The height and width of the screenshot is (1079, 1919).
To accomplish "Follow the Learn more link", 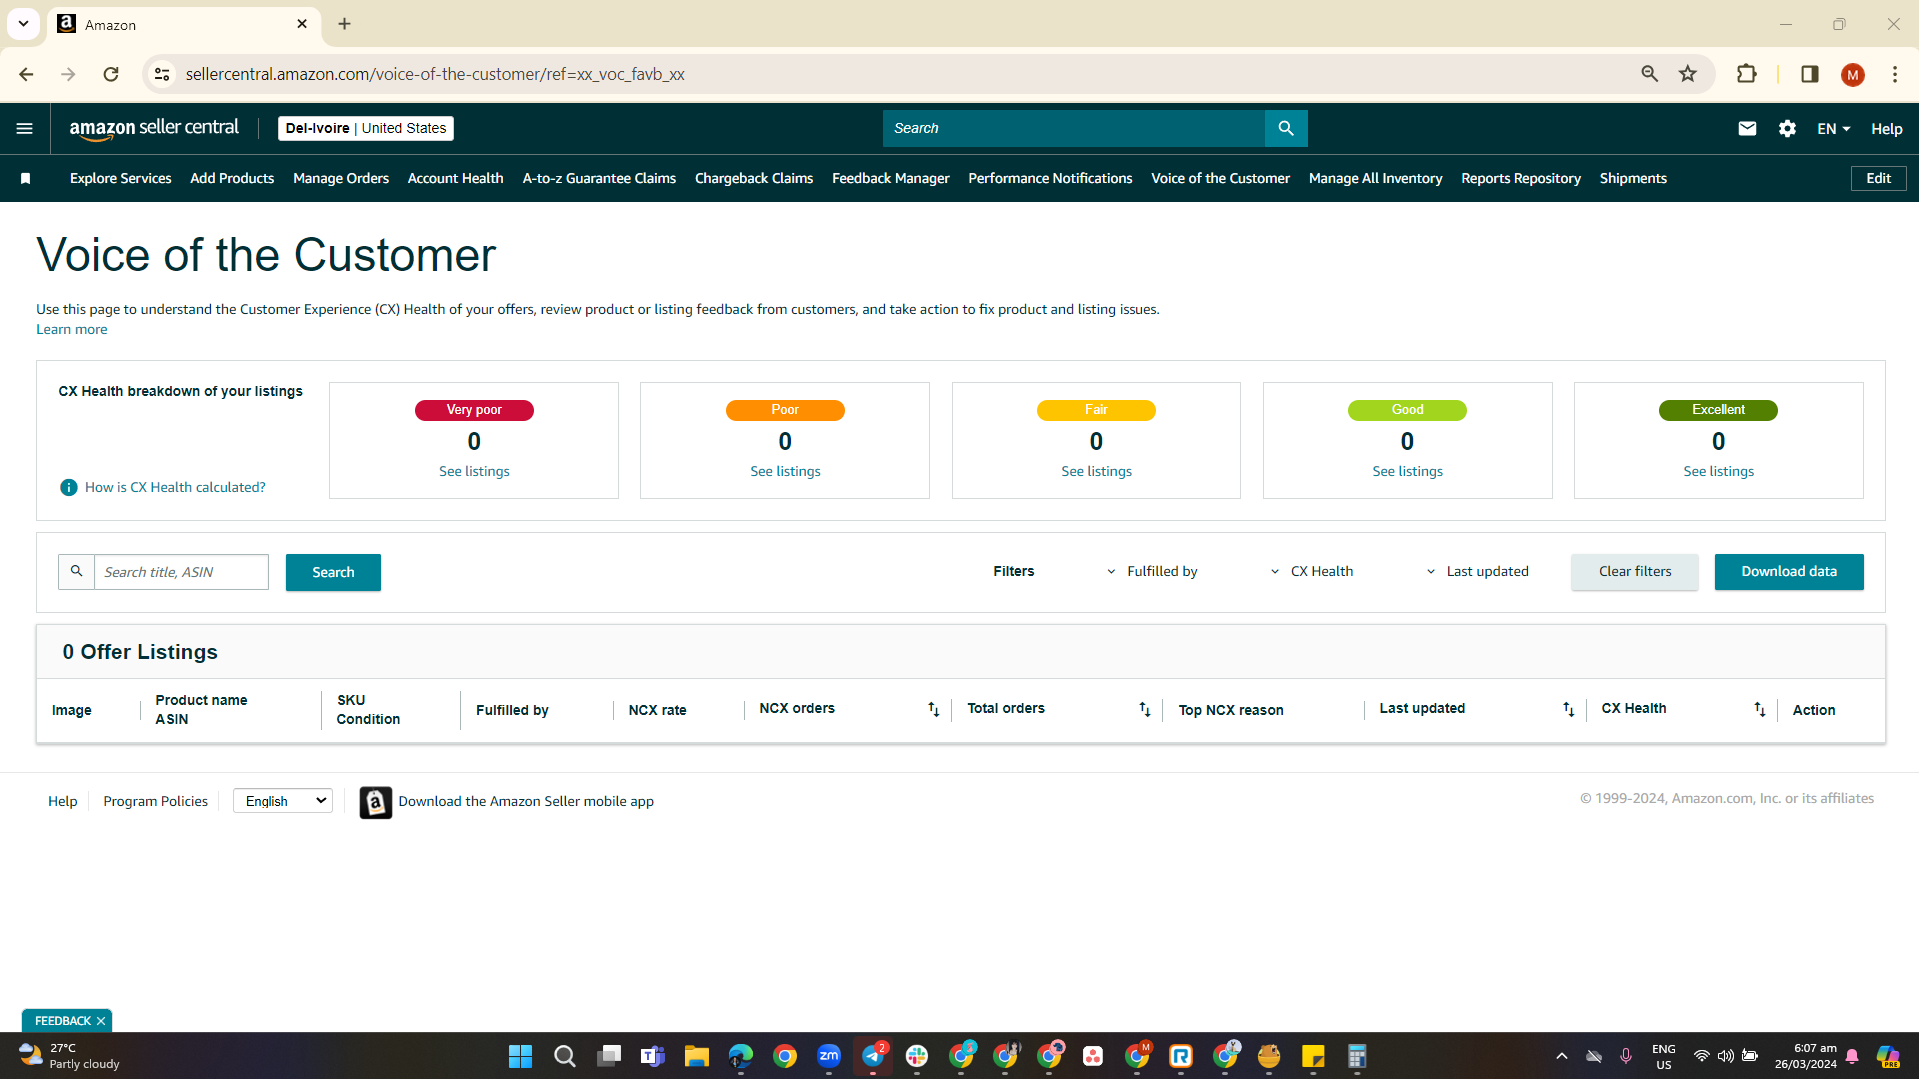I will pyautogui.click(x=72, y=329).
